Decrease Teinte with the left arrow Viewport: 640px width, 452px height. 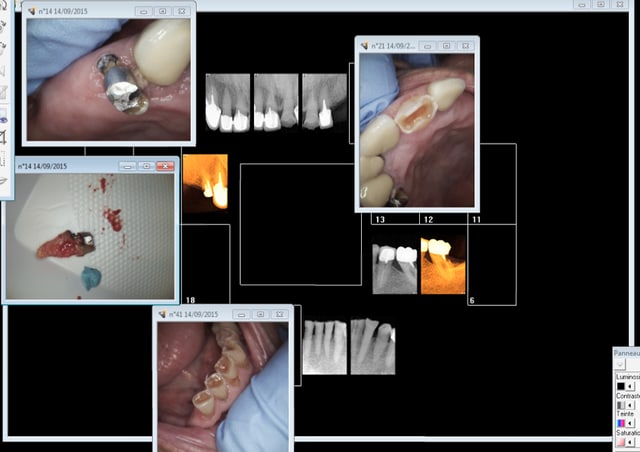[x=631, y=423]
